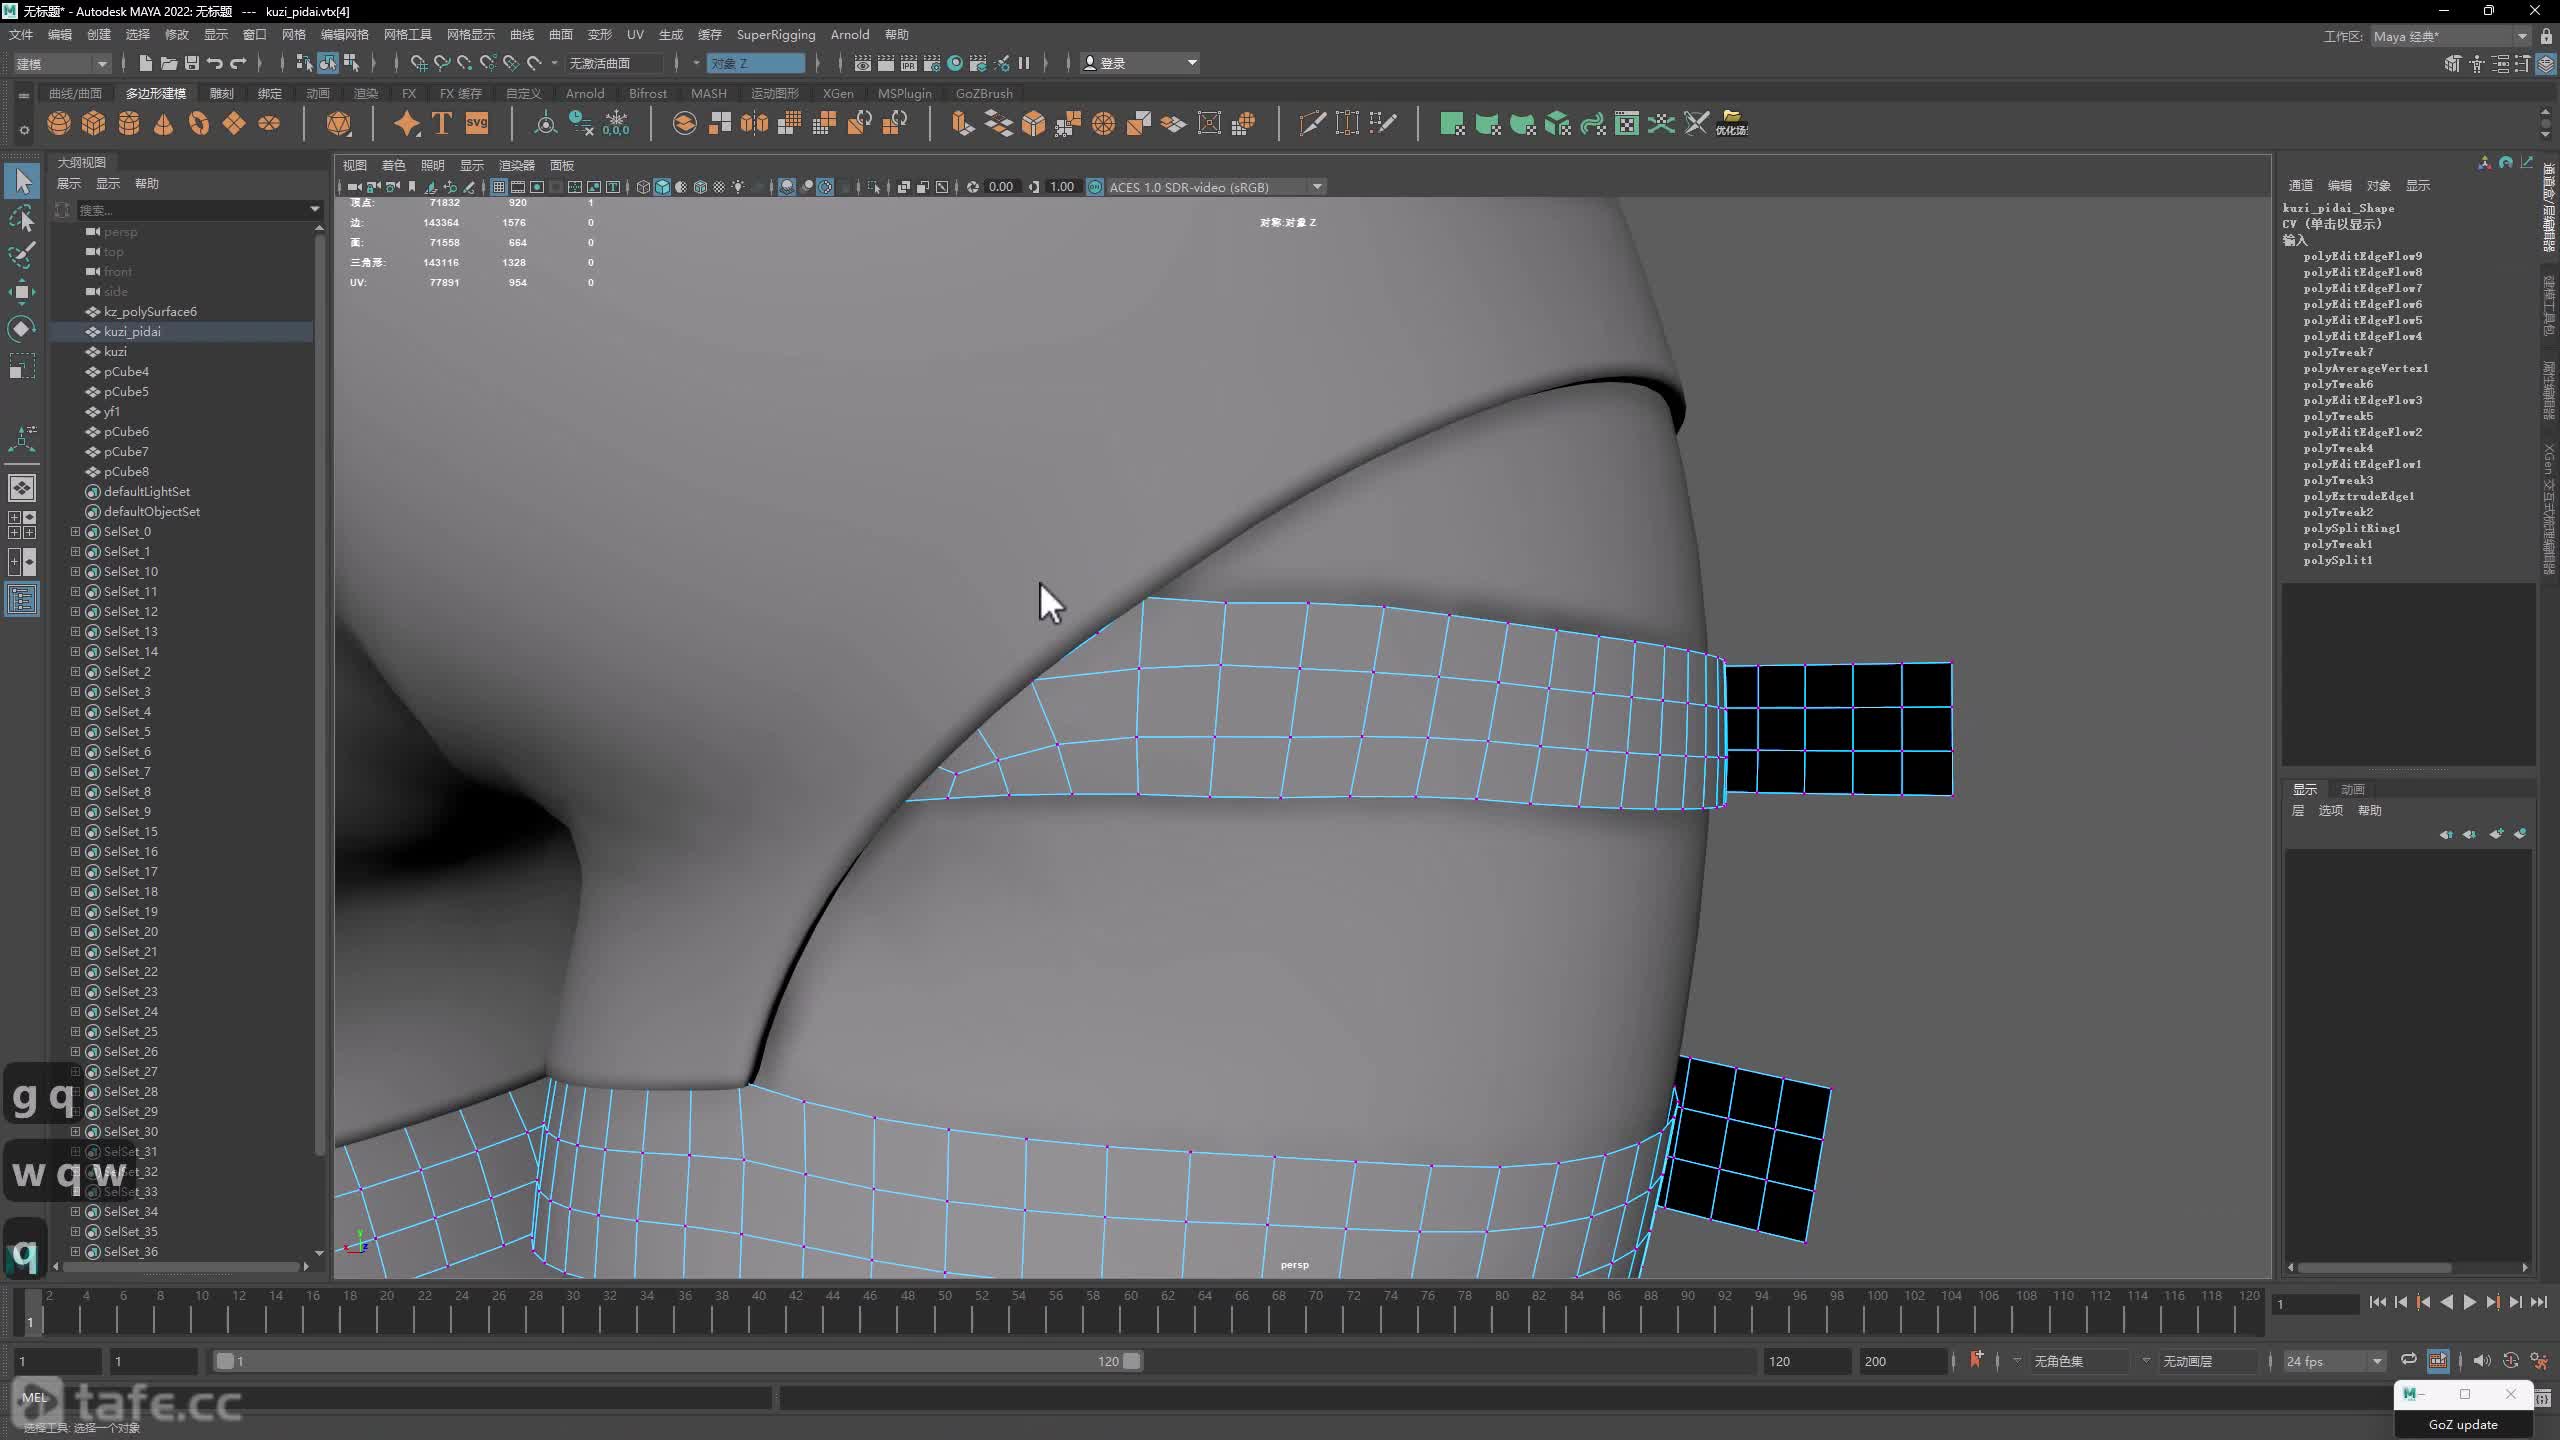The image size is (2560, 1440).
Task: Toggle the viewport grid display button
Action: pyautogui.click(x=498, y=187)
